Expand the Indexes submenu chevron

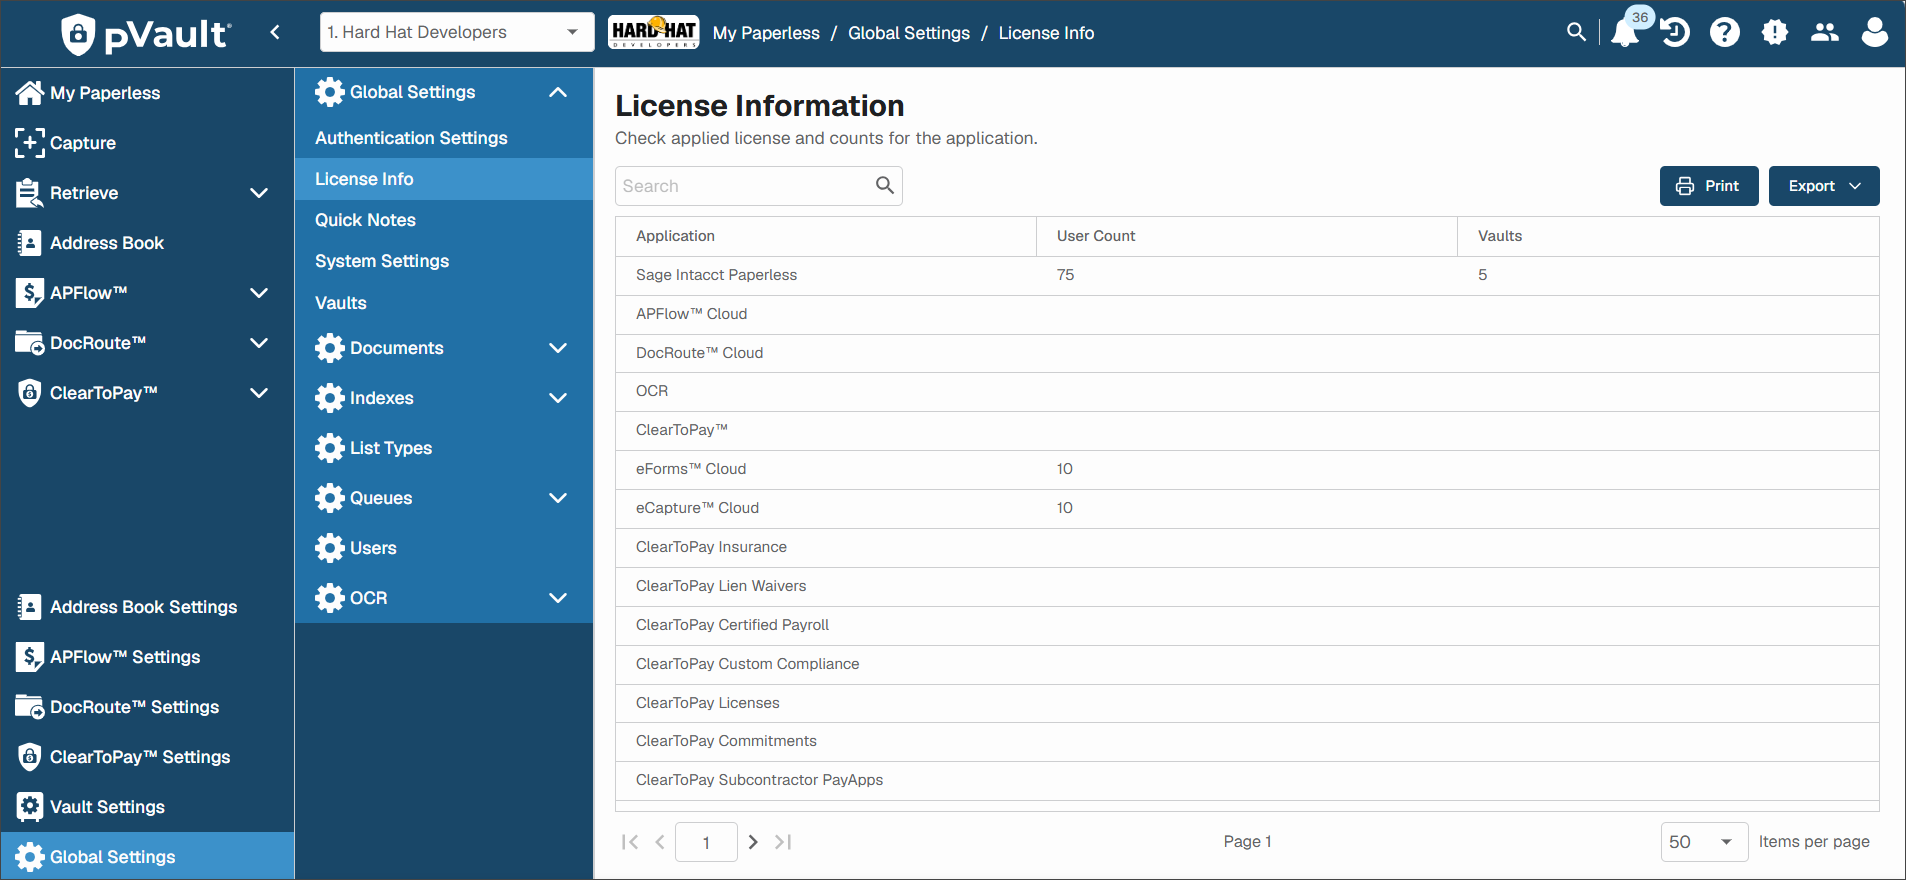558,398
